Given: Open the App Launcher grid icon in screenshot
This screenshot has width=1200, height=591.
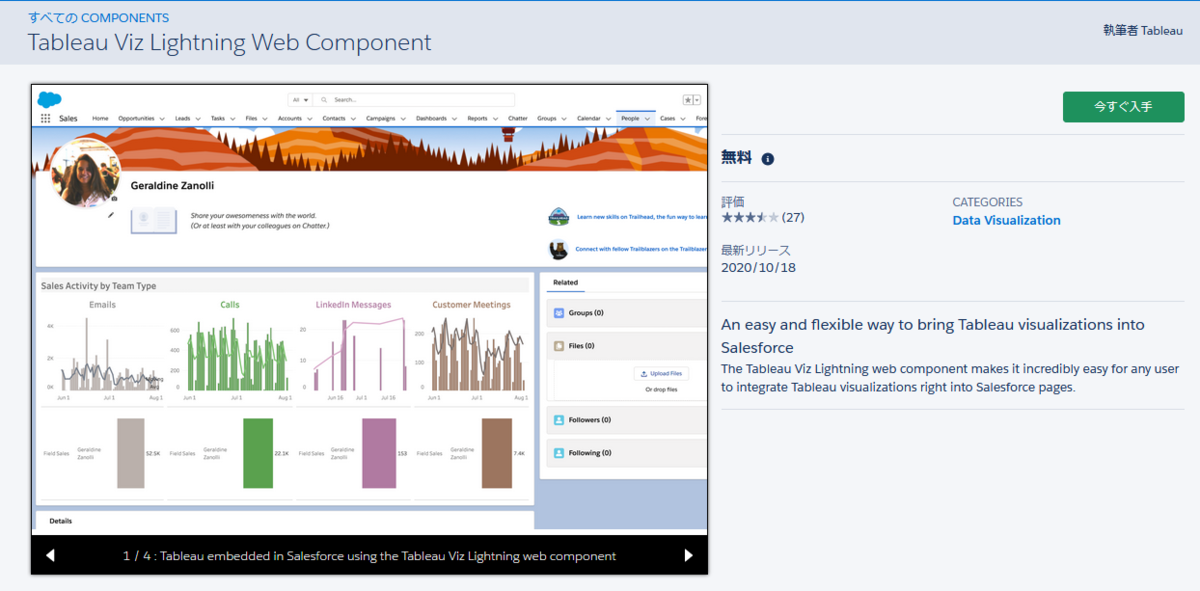Looking at the screenshot, I should (x=45, y=118).
